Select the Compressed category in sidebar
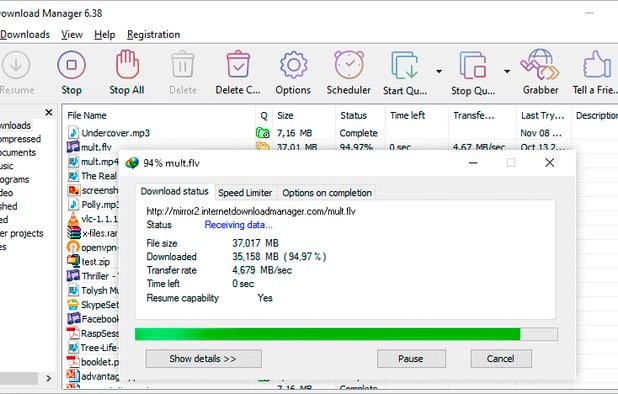This screenshot has width=618, height=394. 20,139
